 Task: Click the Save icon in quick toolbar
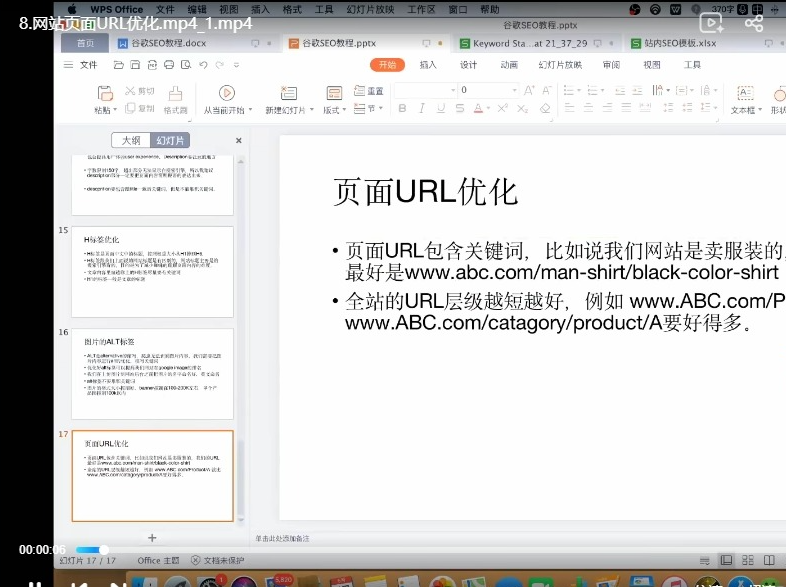point(135,65)
